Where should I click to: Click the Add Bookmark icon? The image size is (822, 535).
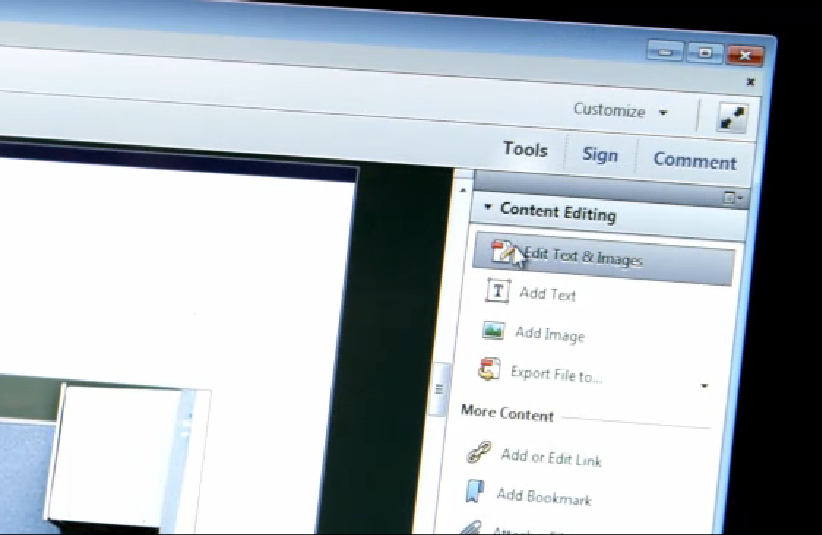point(475,491)
